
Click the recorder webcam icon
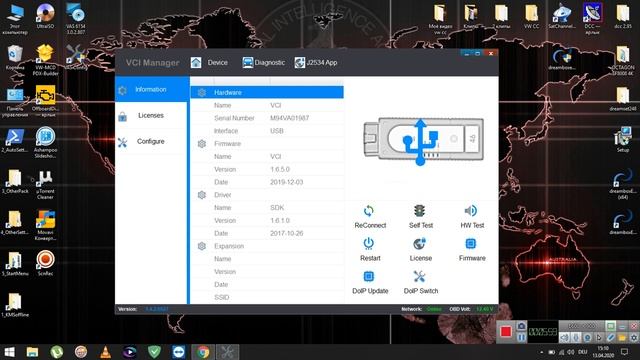click(x=587, y=338)
